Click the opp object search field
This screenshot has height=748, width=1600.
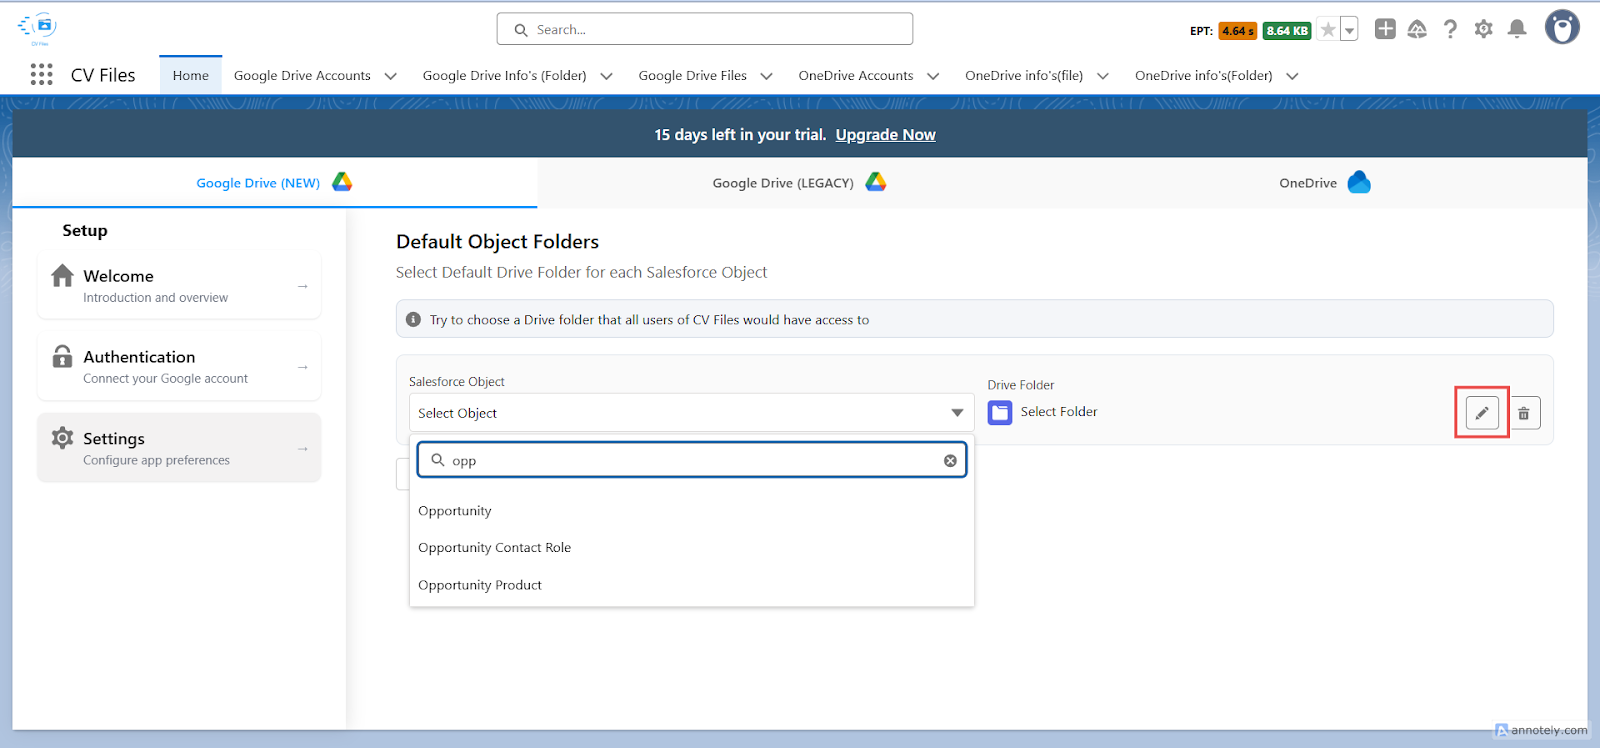pyautogui.click(x=692, y=460)
